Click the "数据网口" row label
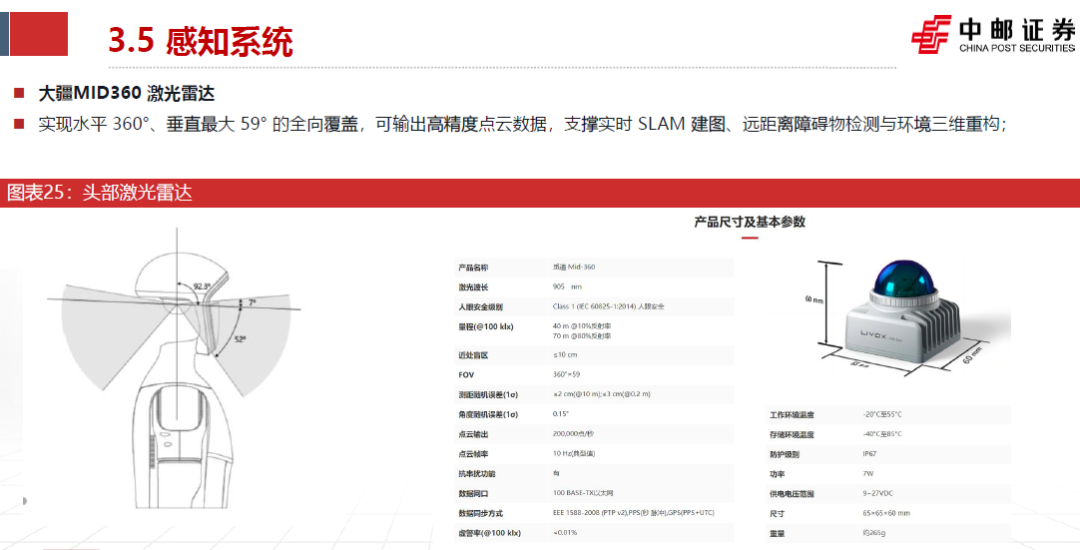 pos(473,494)
